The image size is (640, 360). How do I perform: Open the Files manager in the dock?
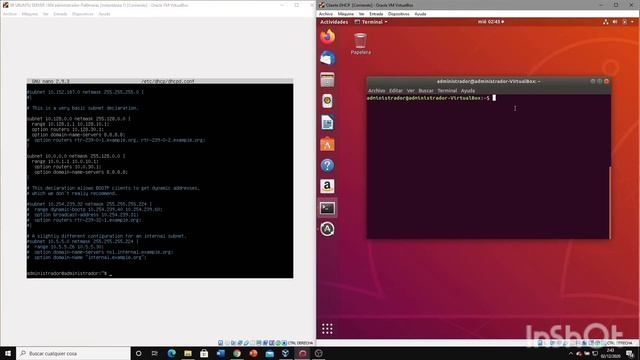tap(327, 80)
